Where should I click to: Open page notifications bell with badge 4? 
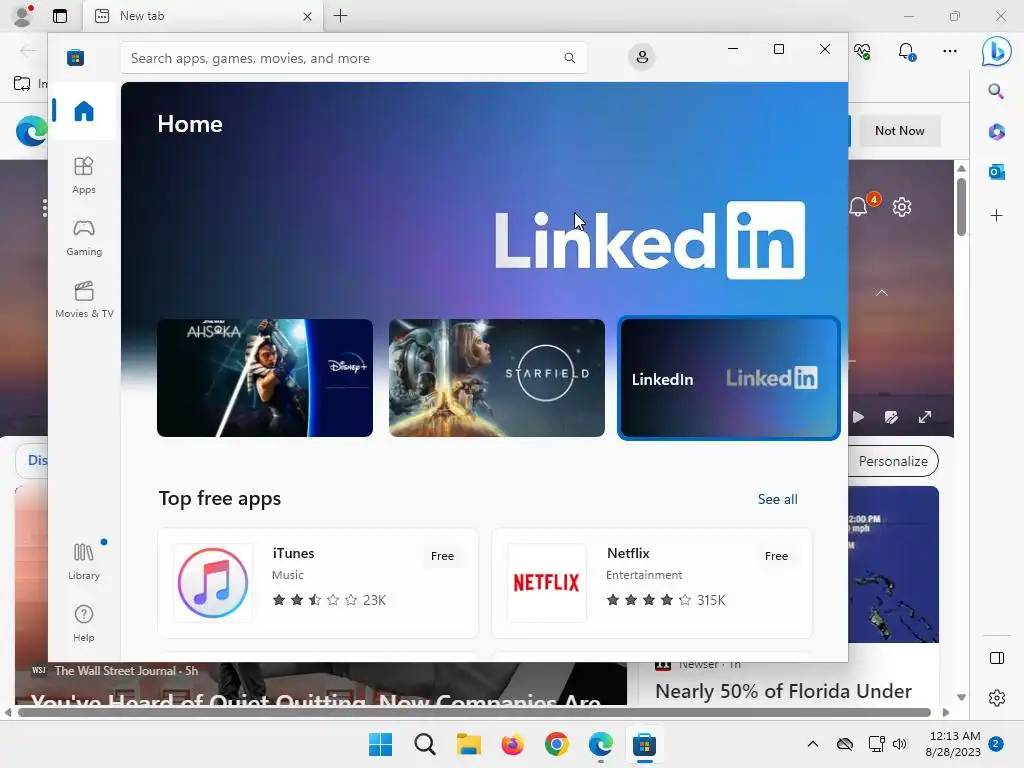click(x=859, y=207)
